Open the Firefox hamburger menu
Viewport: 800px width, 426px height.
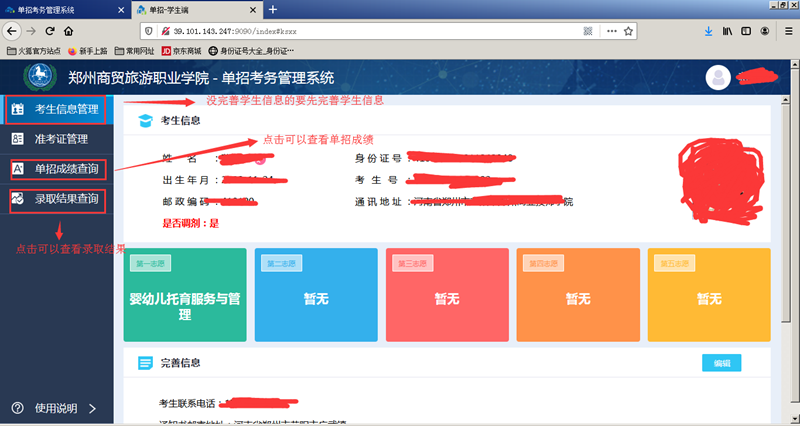point(783,31)
